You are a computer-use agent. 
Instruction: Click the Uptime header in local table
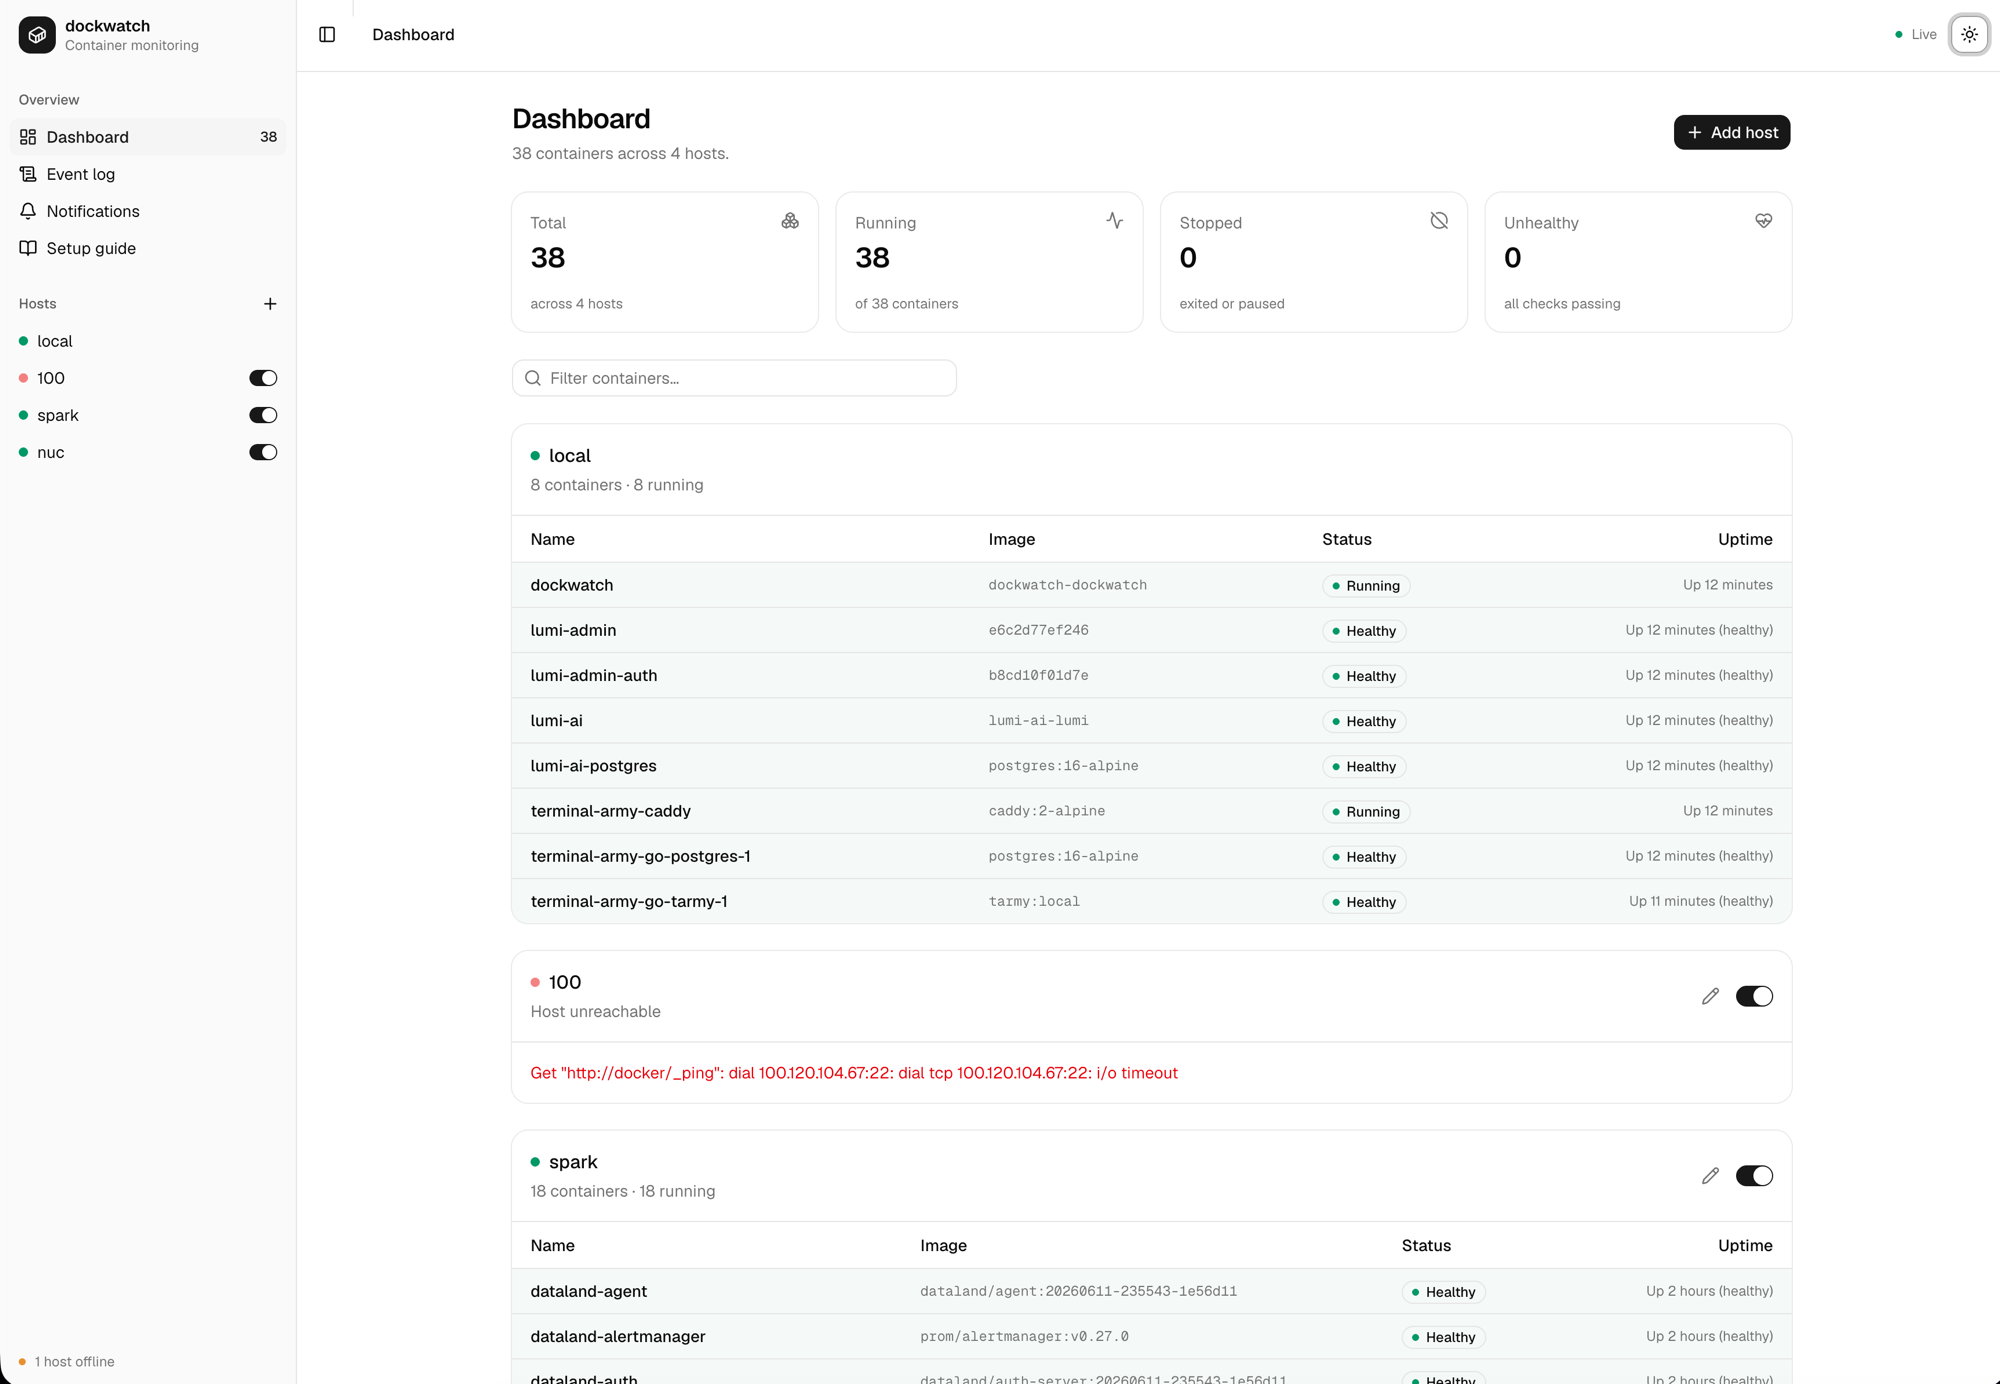[x=1745, y=539]
